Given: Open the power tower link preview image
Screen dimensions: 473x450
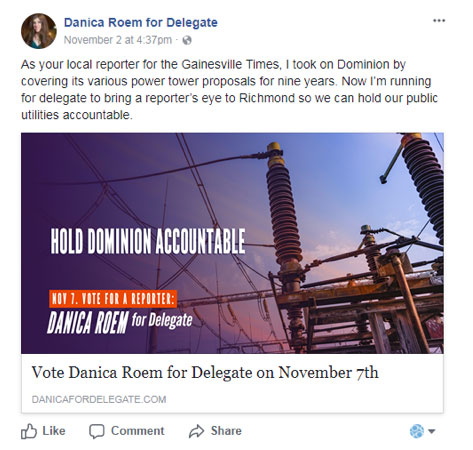Looking at the screenshot, I should point(232,243).
